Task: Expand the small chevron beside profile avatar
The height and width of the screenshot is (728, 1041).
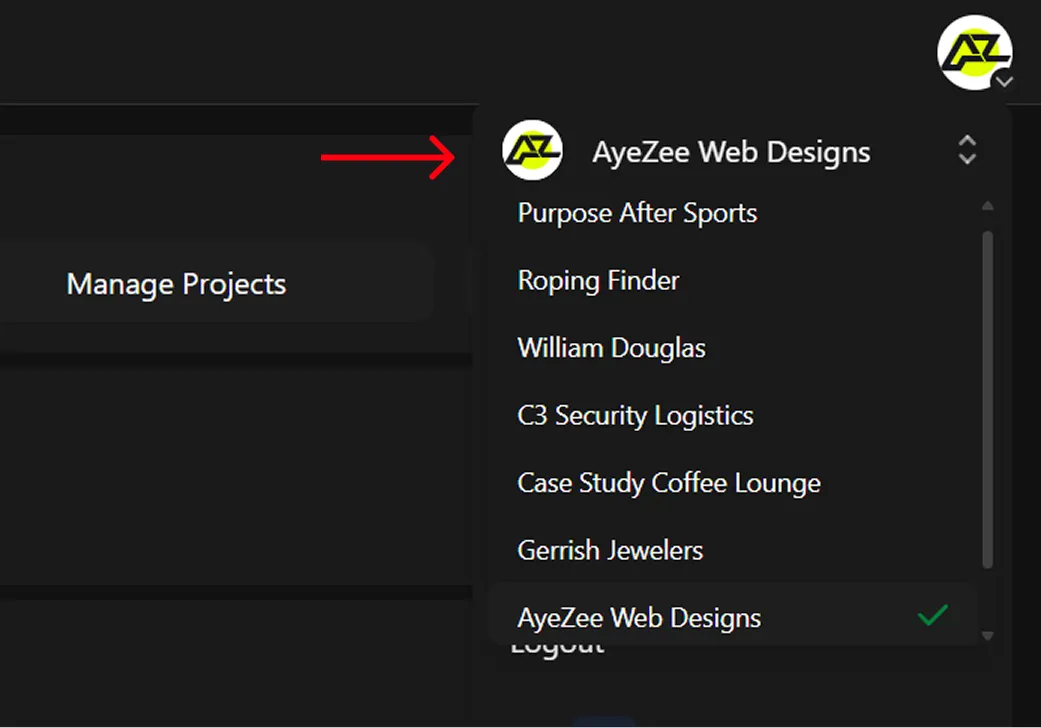Action: 1005,82
